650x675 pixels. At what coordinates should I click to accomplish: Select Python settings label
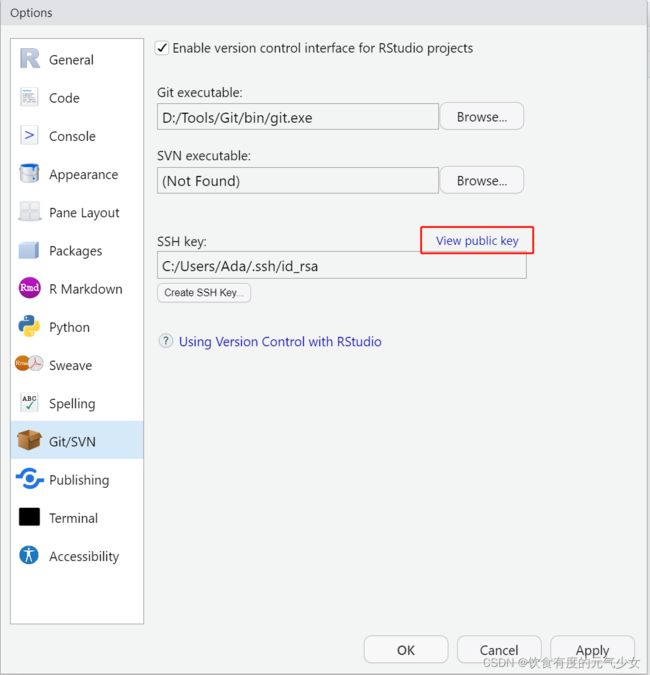[x=69, y=327]
